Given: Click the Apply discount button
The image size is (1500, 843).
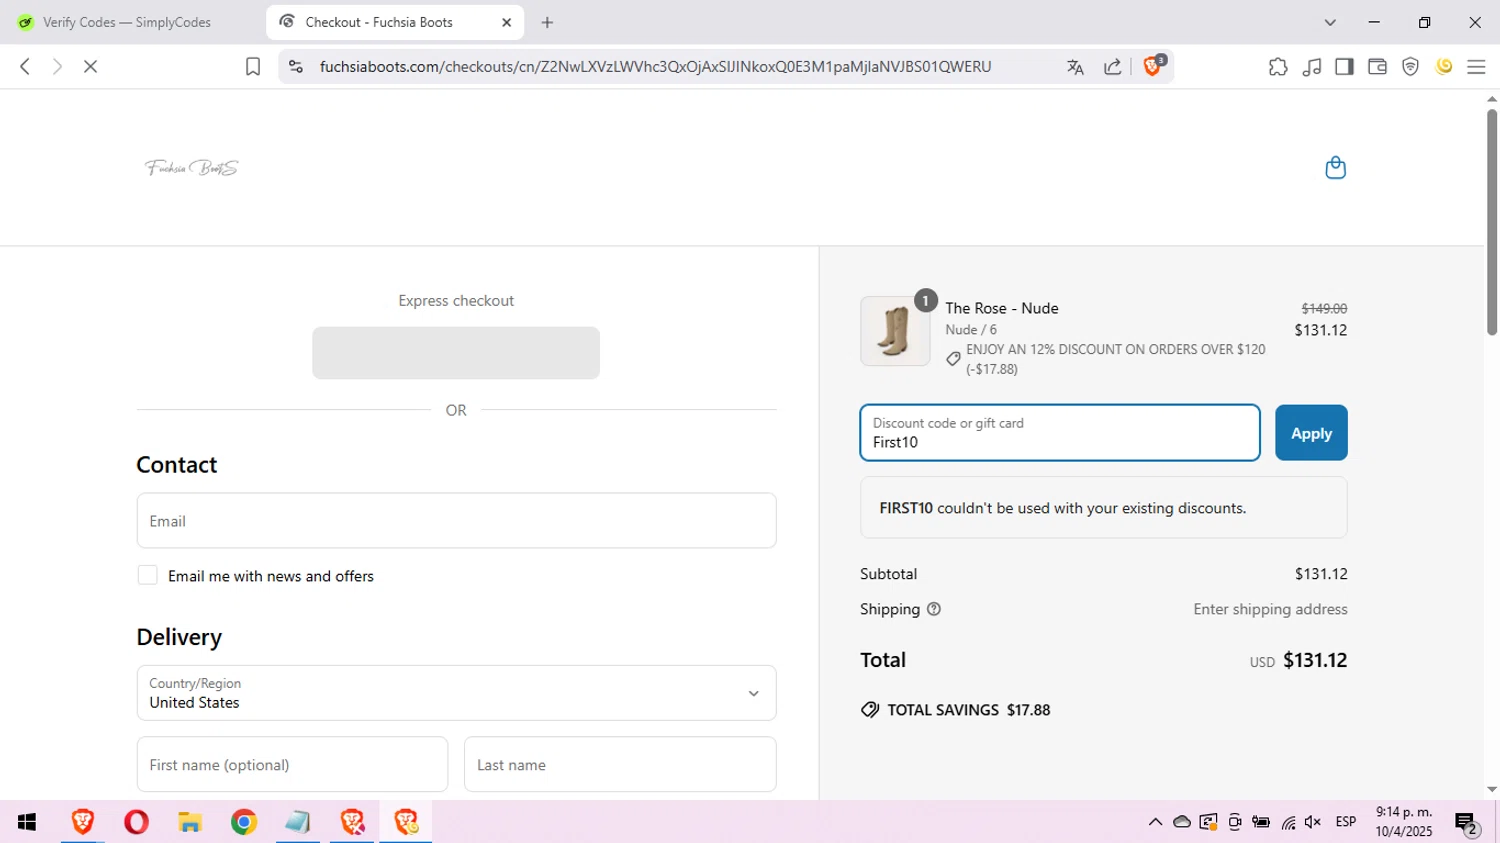Looking at the screenshot, I should (x=1311, y=433).
